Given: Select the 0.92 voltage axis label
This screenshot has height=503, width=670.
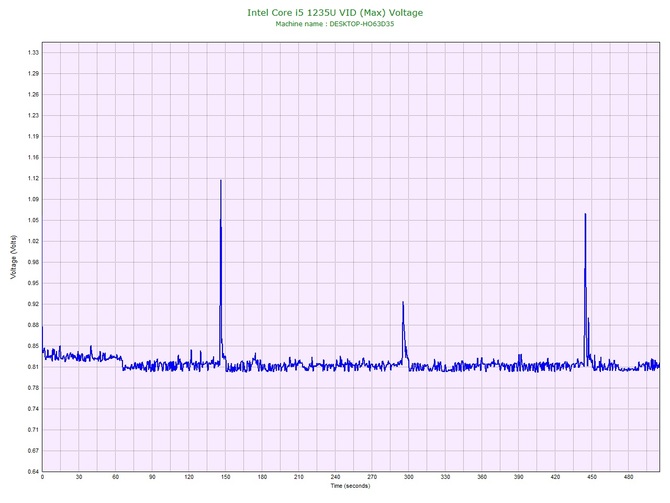Looking at the screenshot, I should pyautogui.click(x=33, y=304).
